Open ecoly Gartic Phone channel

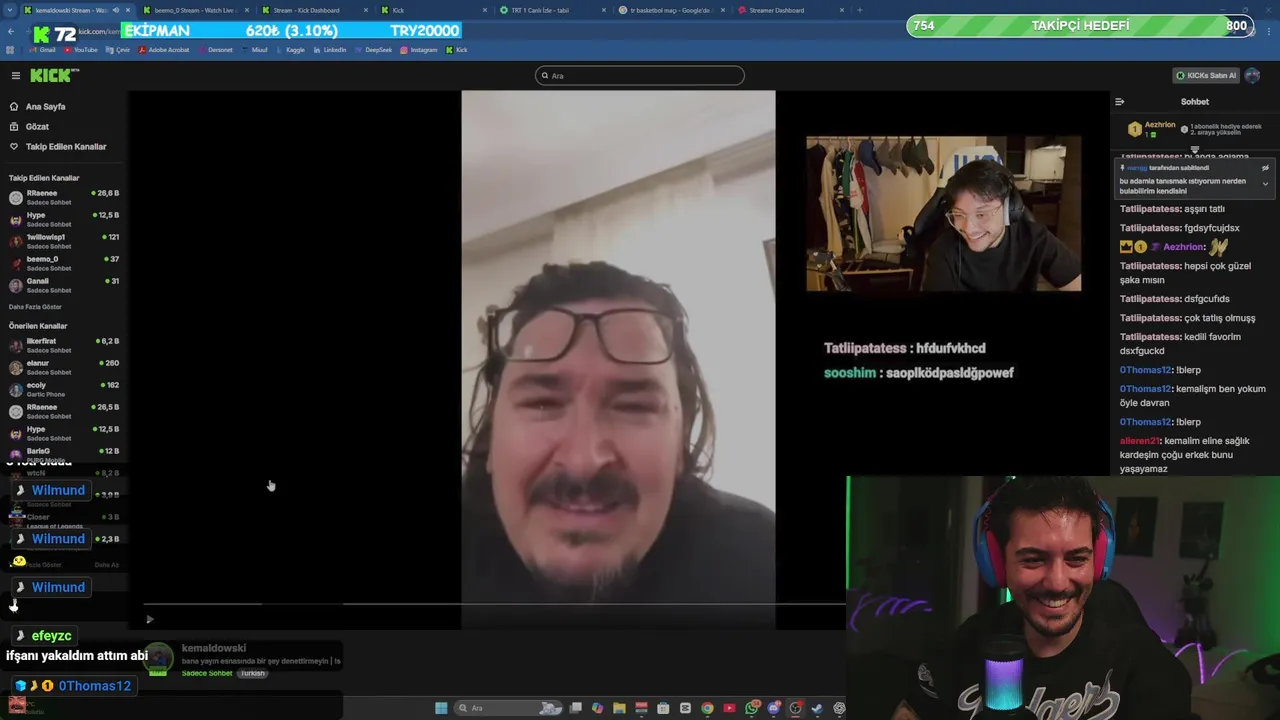tap(64, 389)
